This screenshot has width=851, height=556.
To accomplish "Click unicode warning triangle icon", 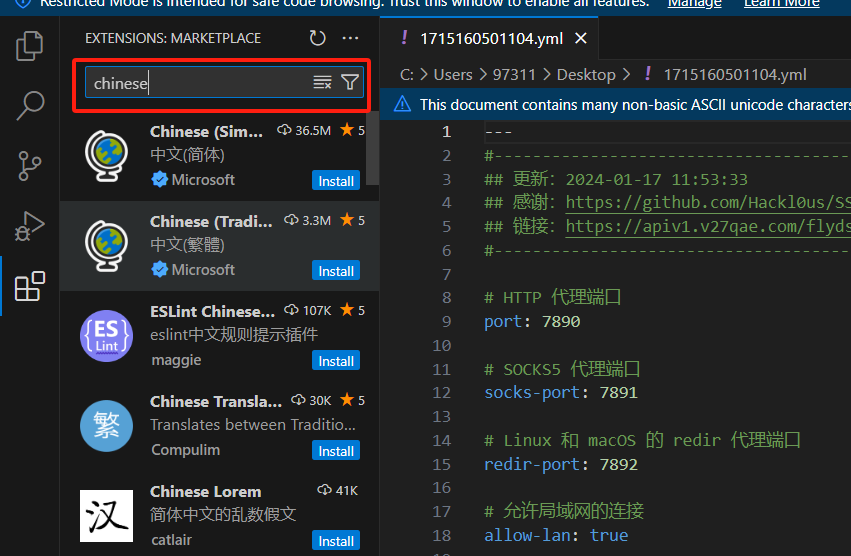I will click(402, 104).
